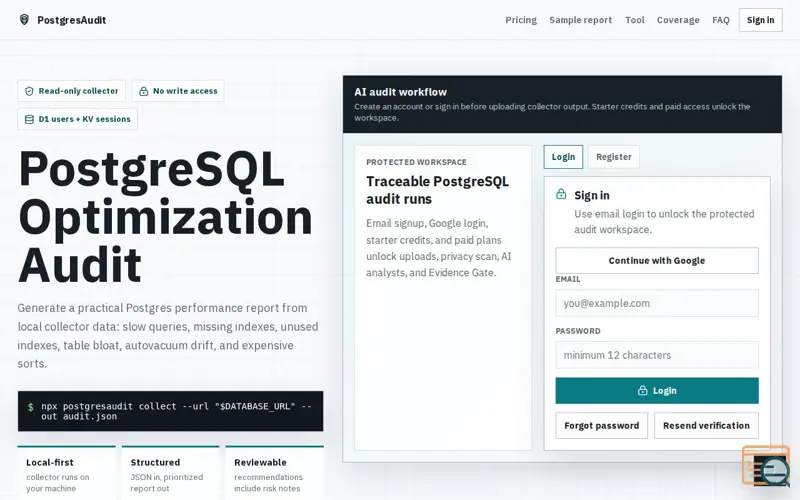800x500 pixels.
Task: Focus the Email input field
Action: (657, 303)
